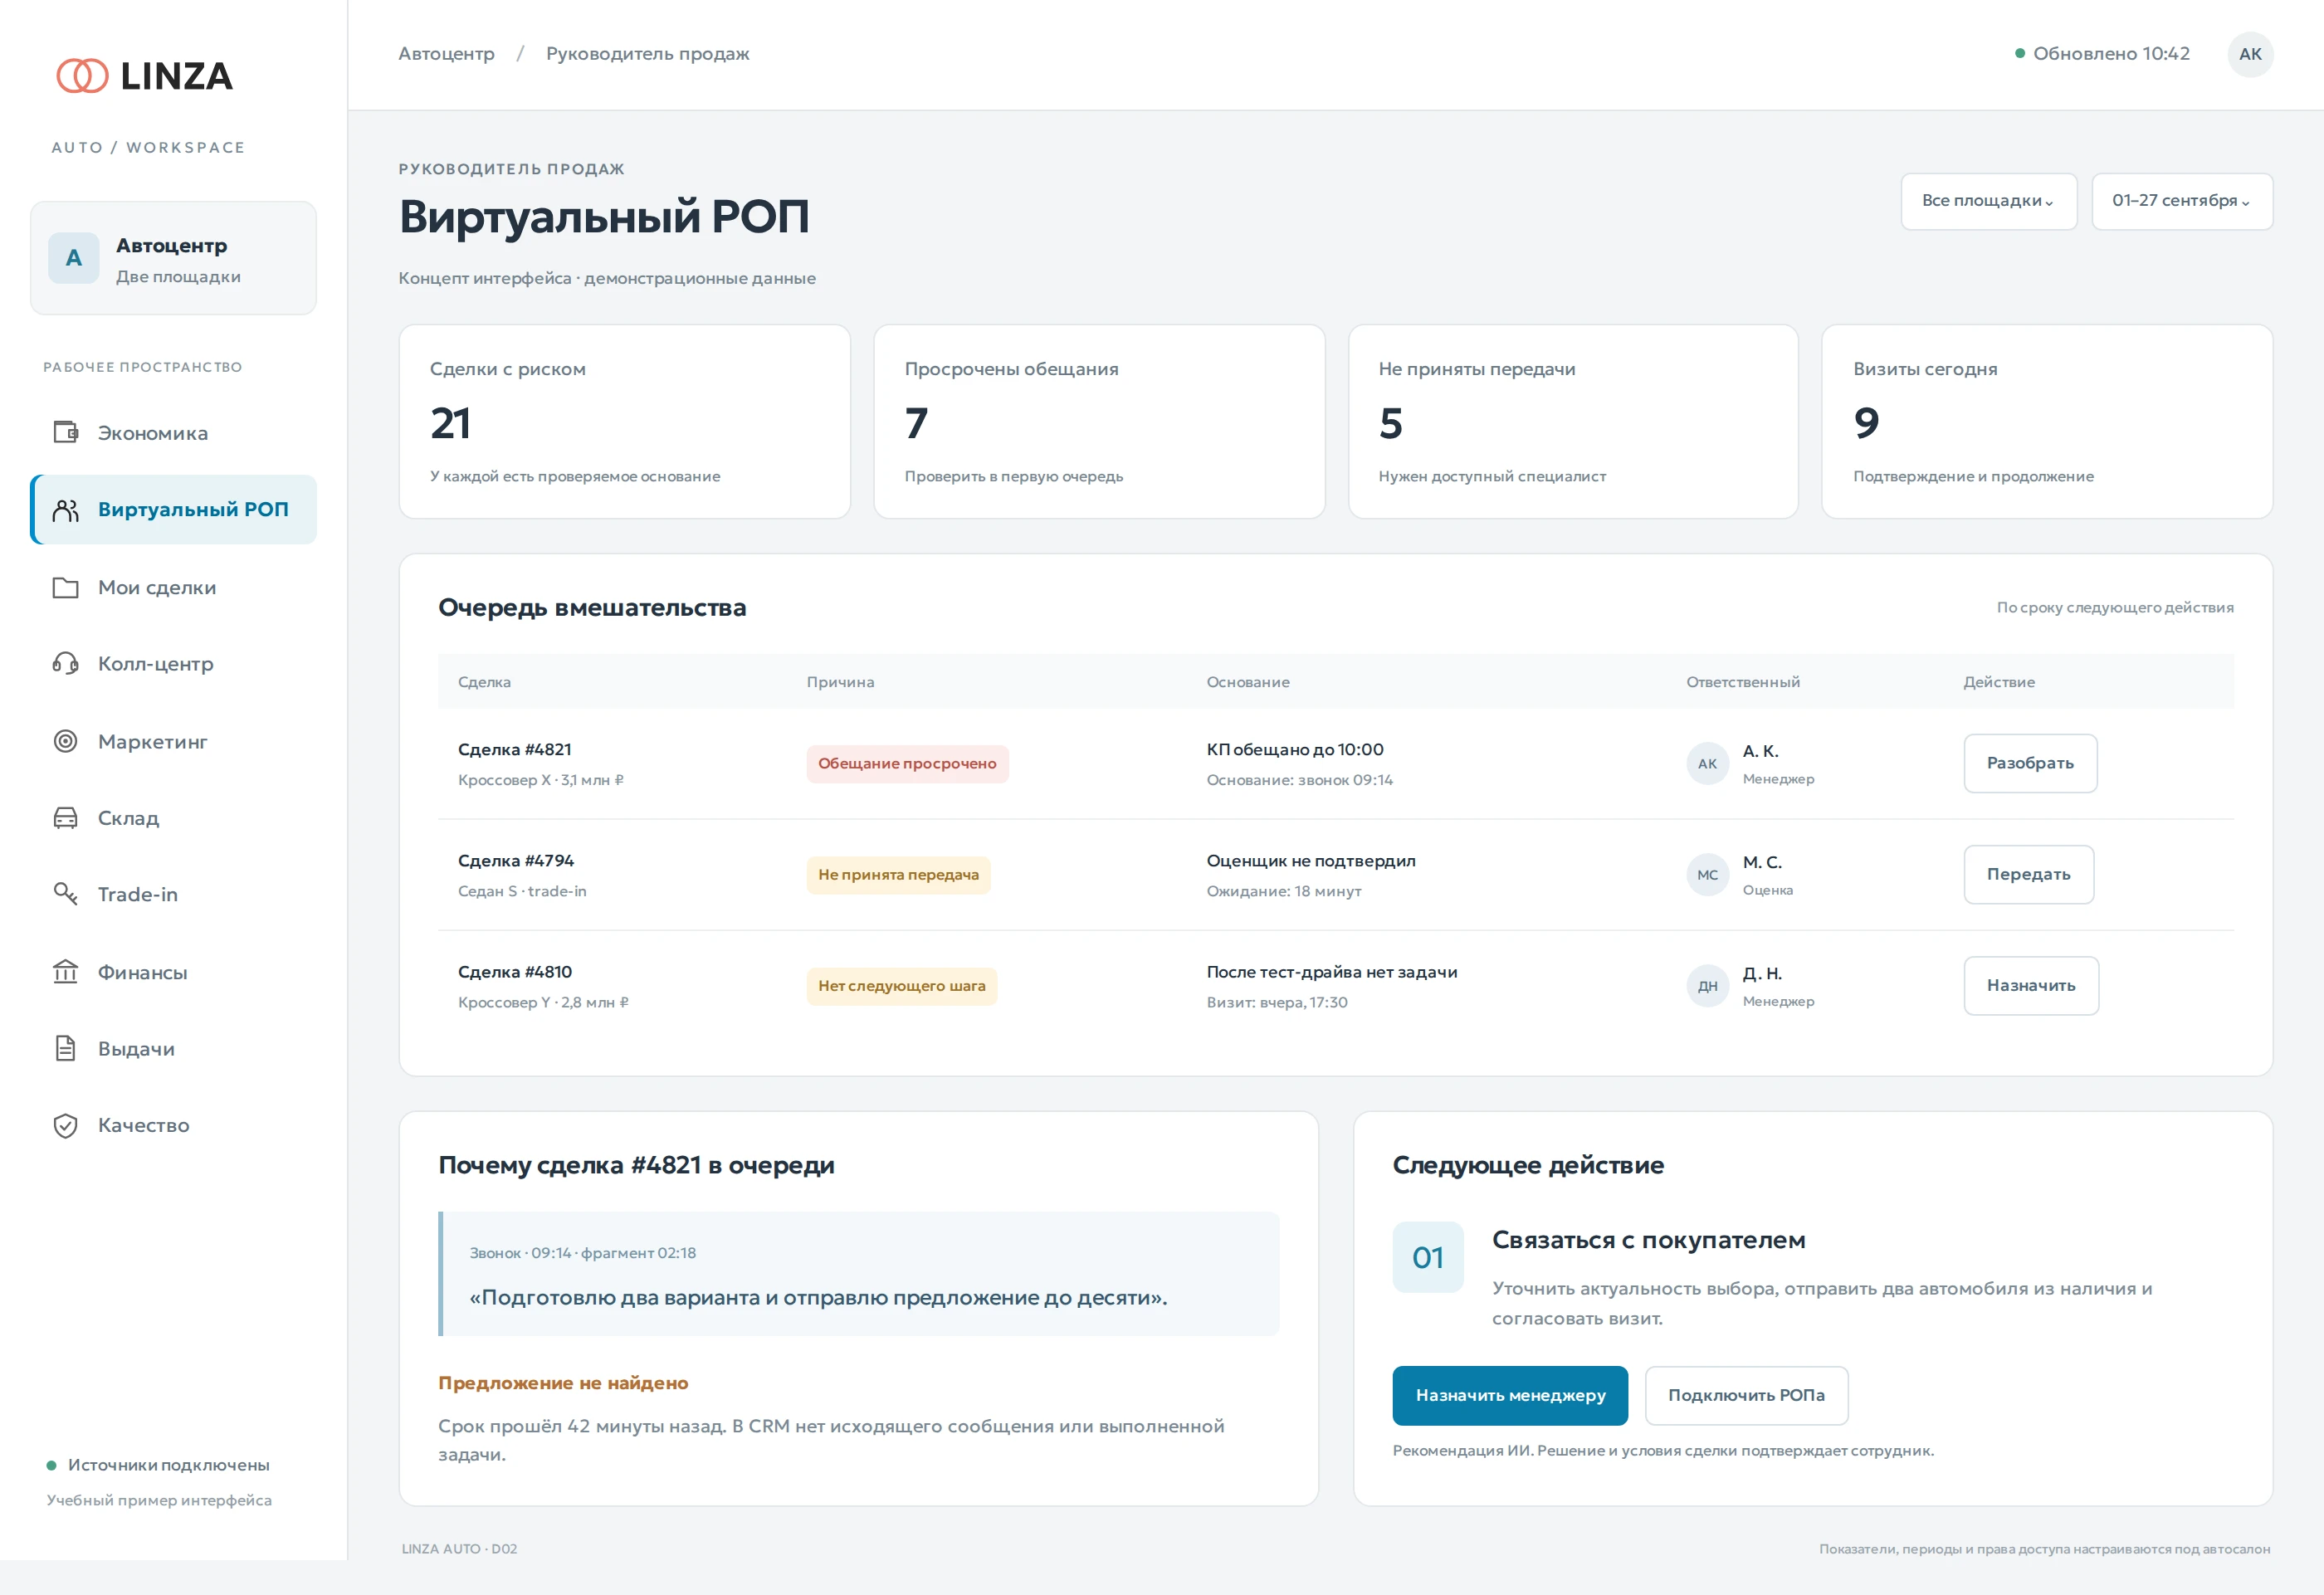Click the Обещание просрочено tag

(x=908, y=764)
